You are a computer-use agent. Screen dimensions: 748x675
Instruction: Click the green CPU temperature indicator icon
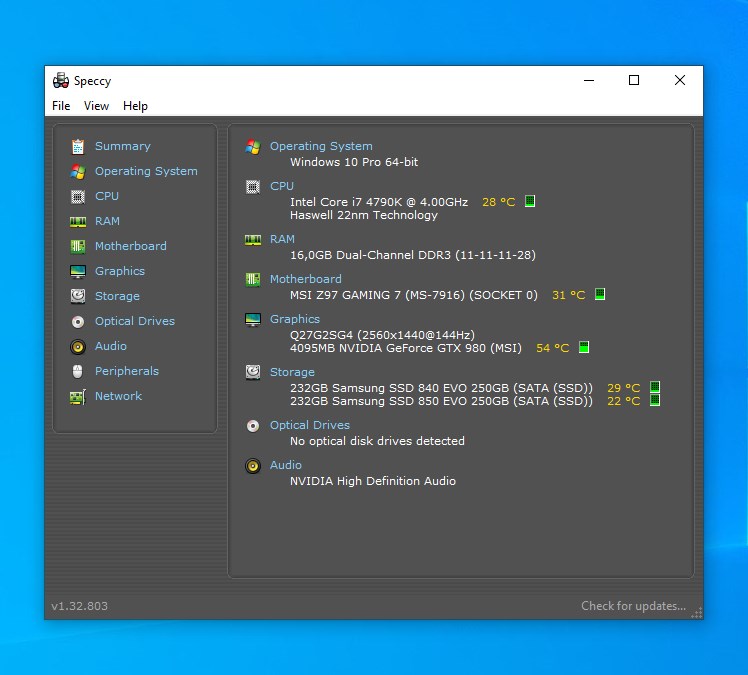(530, 201)
